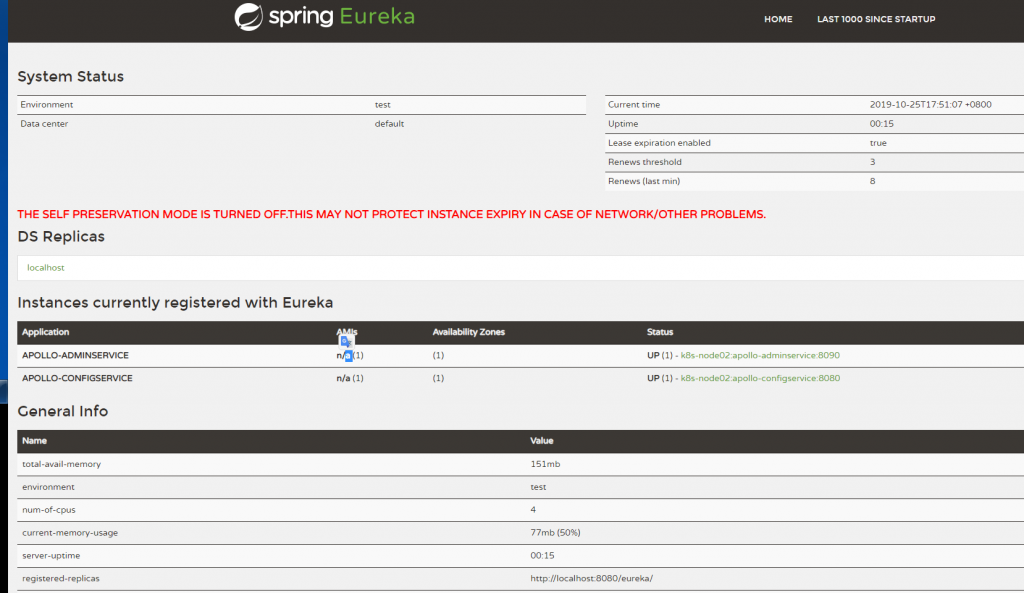Image resolution: width=1024 pixels, height=593 pixels.
Task: Select the 151mb memory value
Action: [545, 464]
